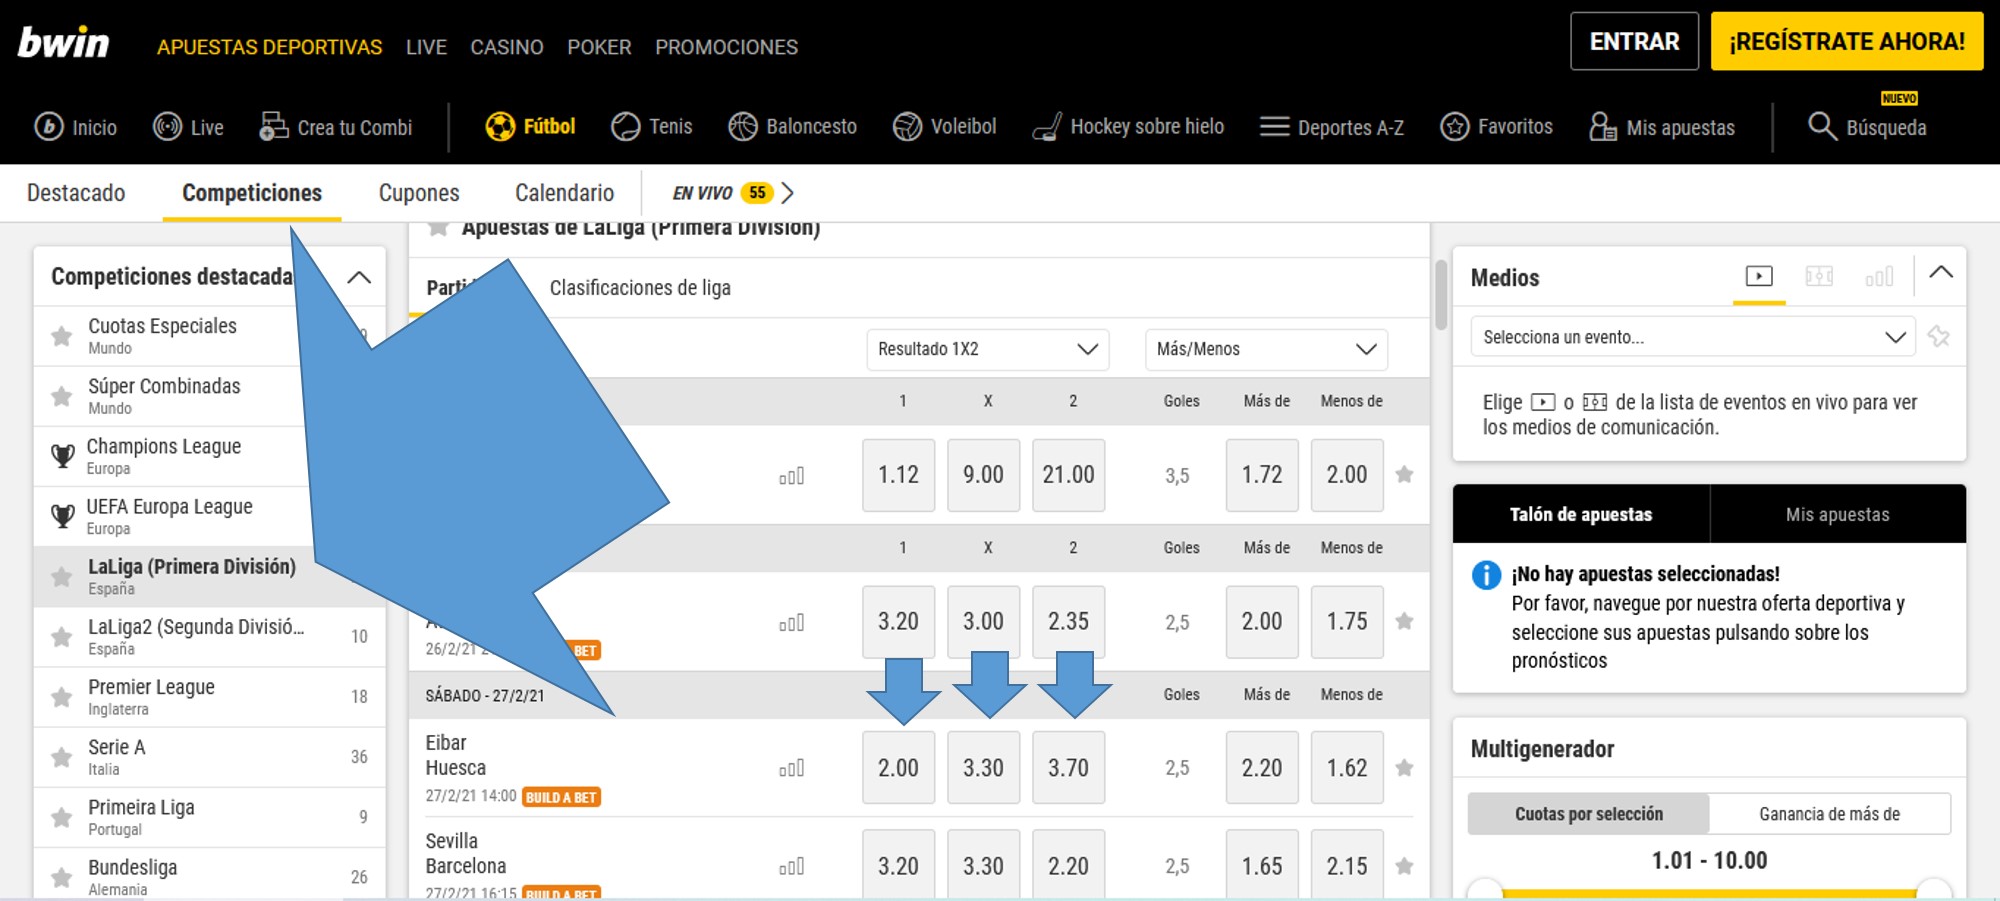The width and height of the screenshot is (2000, 901).
Task: Toggle favorite star for Primeira Liga
Action: [62, 817]
